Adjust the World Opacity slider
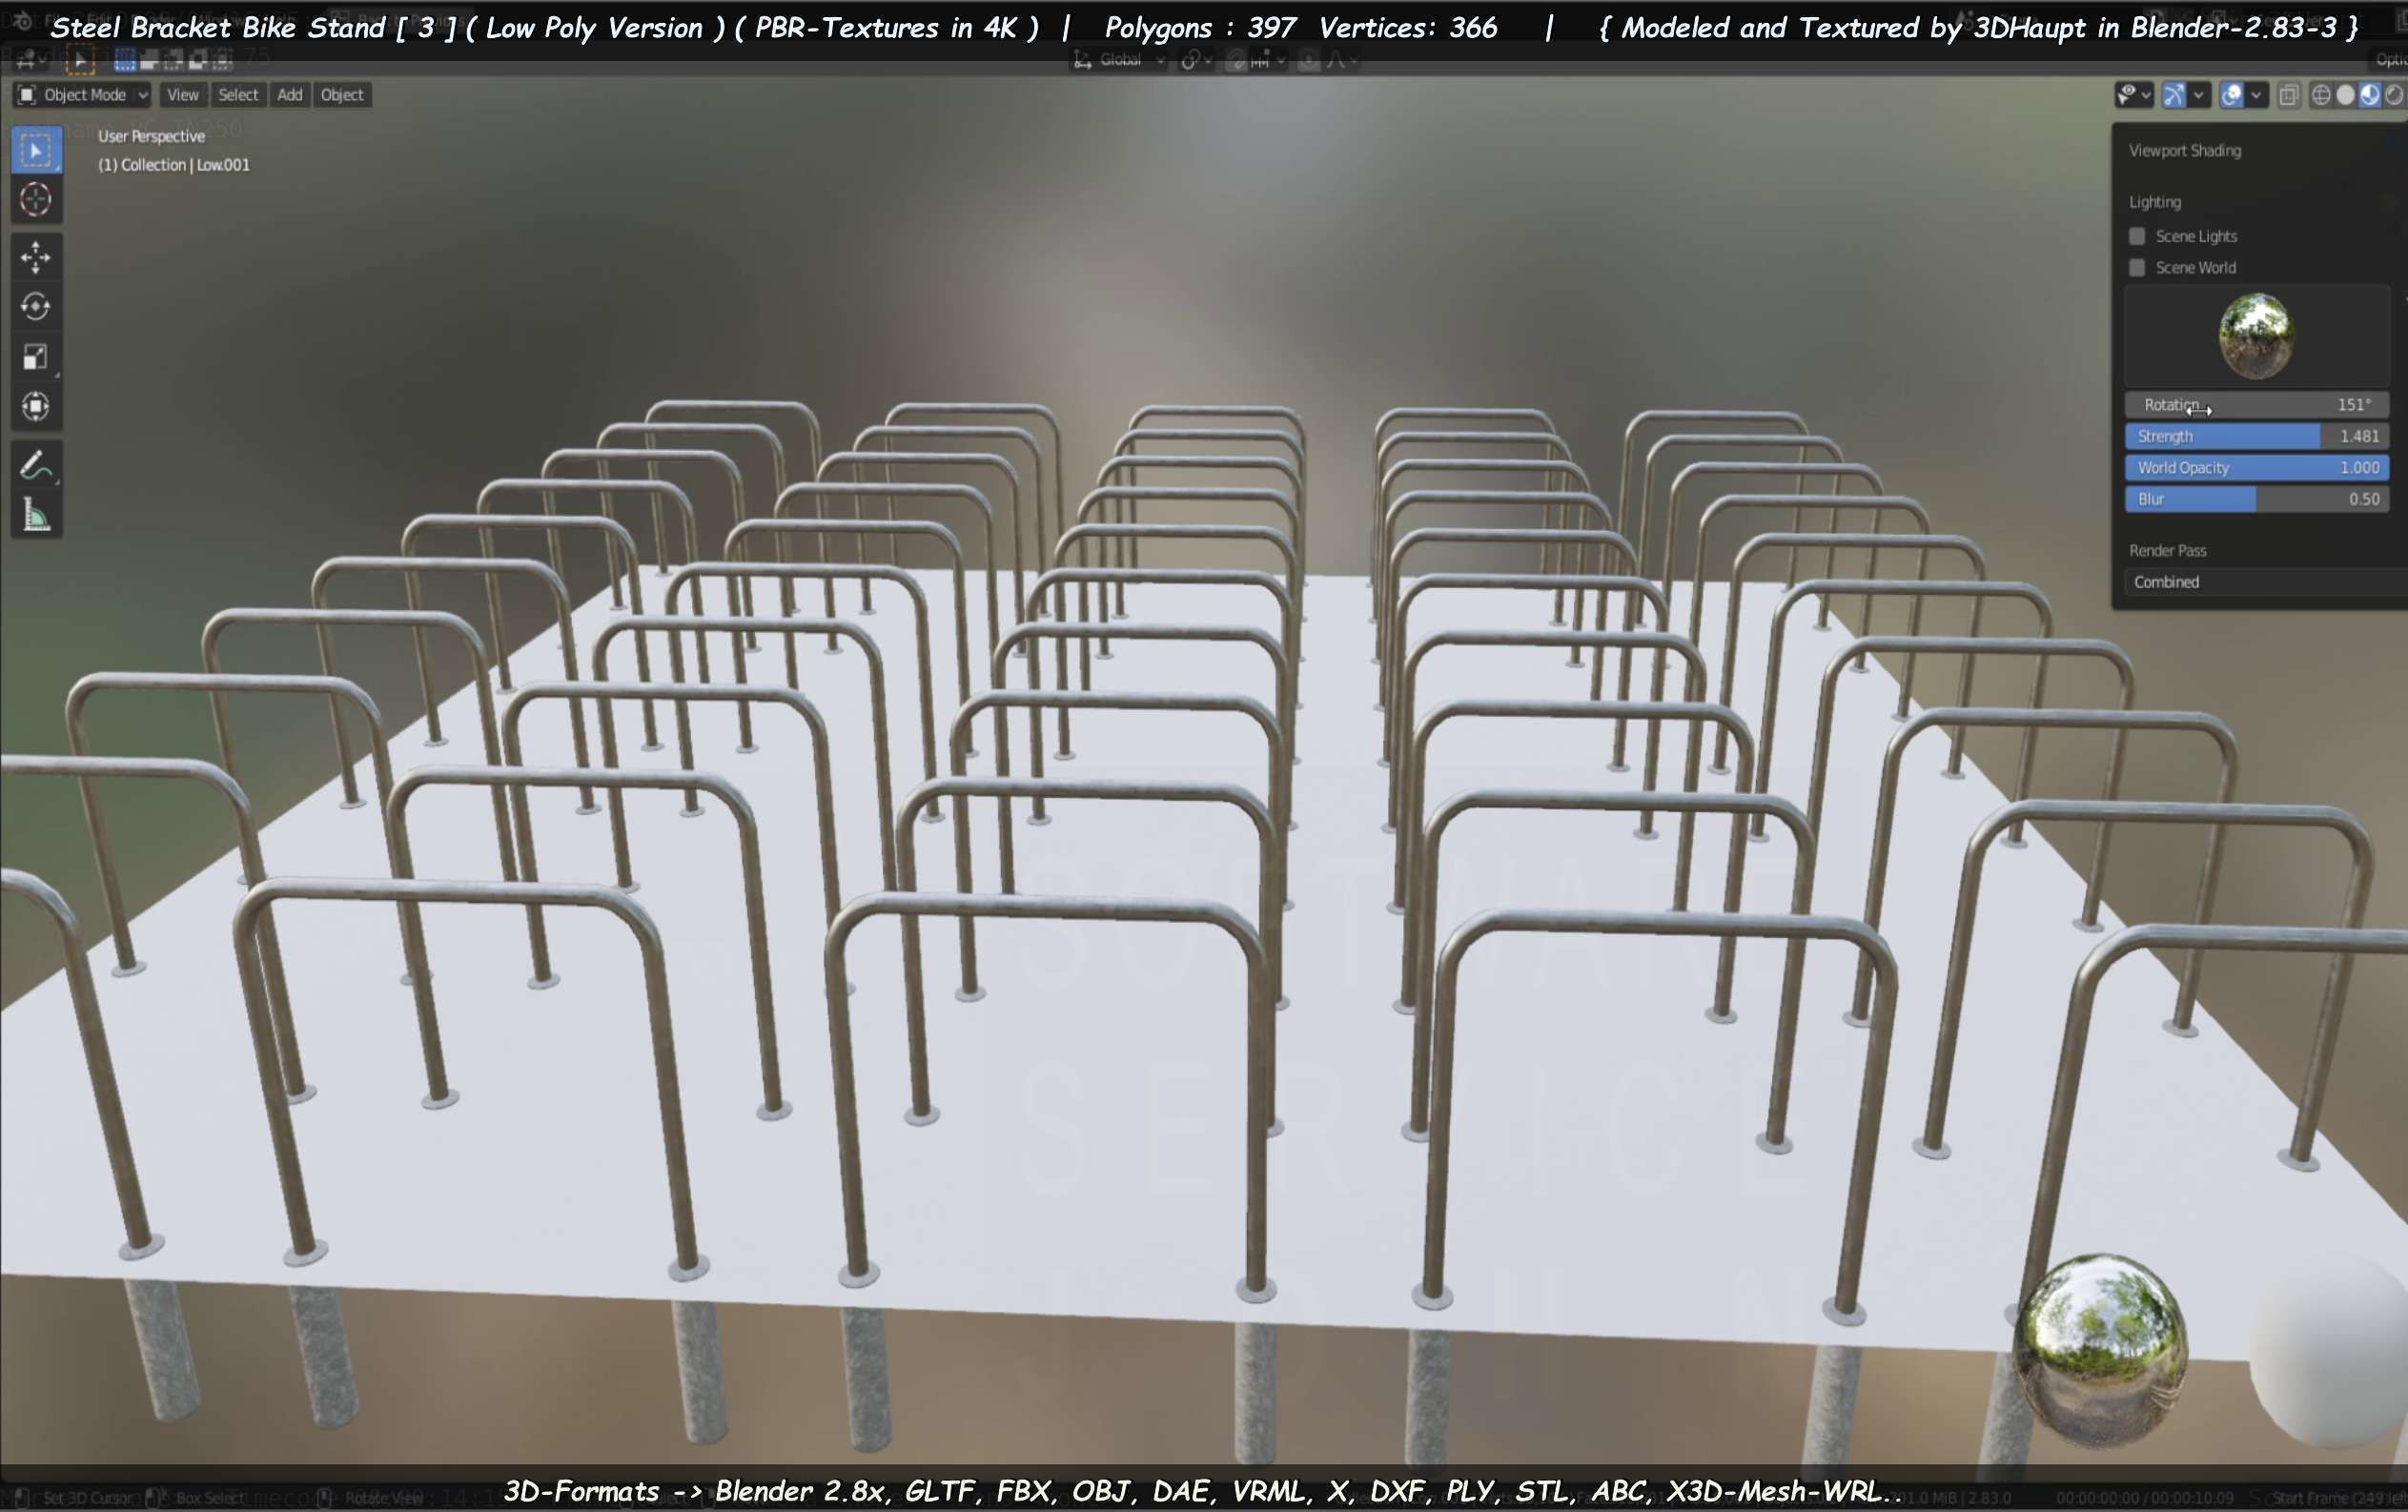The width and height of the screenshot is (2408, 1512). coord(2257,468)
